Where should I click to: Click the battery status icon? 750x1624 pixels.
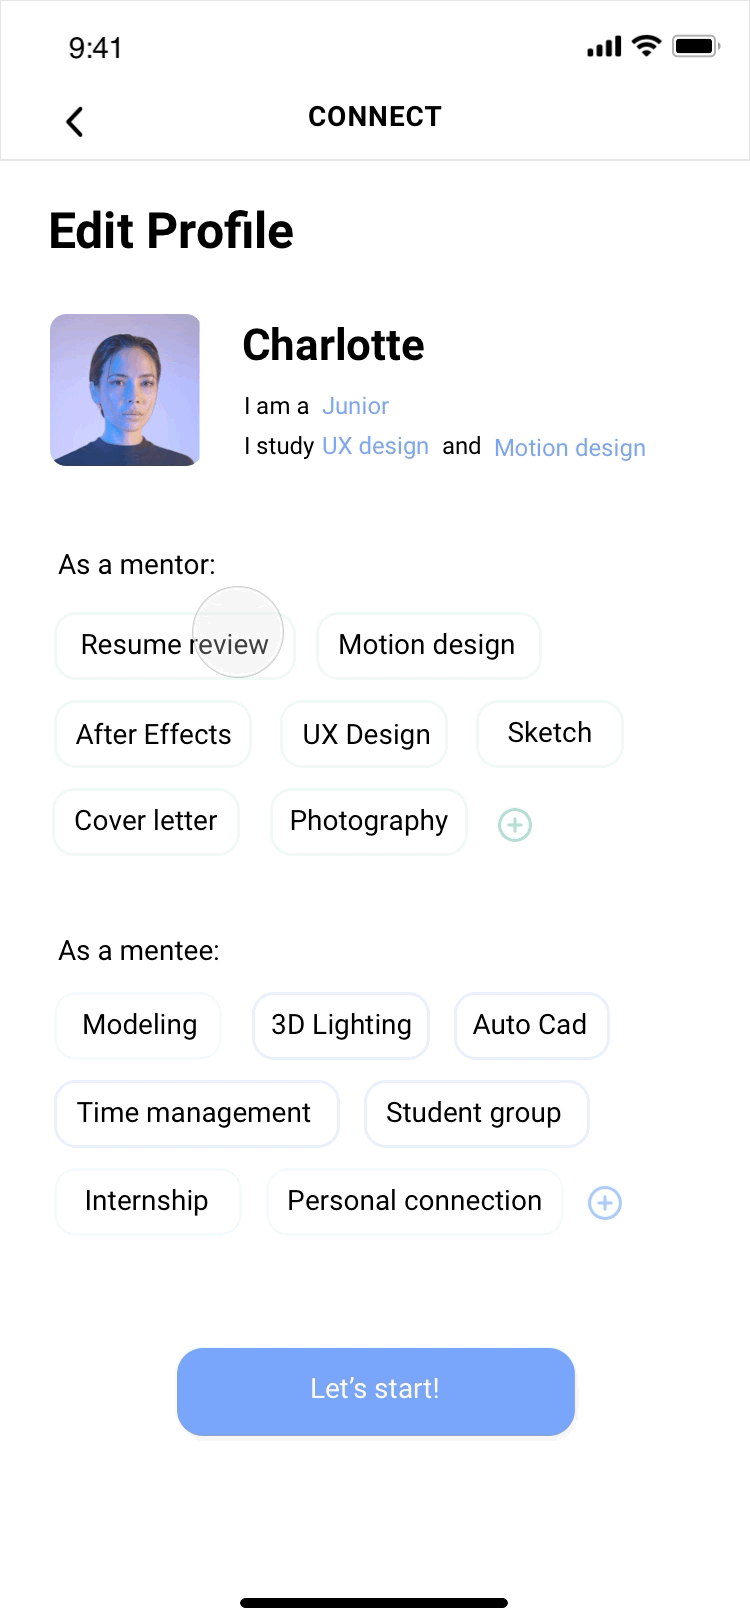point(696,46)
